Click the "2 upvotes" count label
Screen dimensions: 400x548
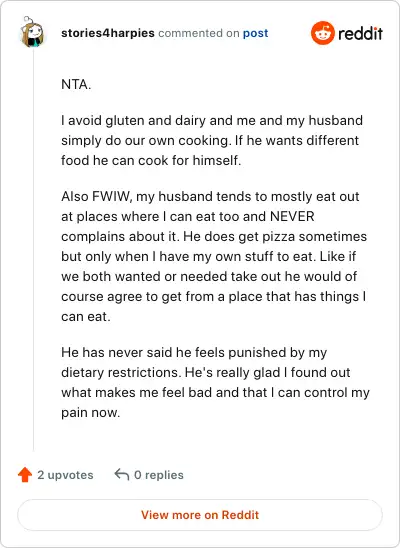click(65, 475)
